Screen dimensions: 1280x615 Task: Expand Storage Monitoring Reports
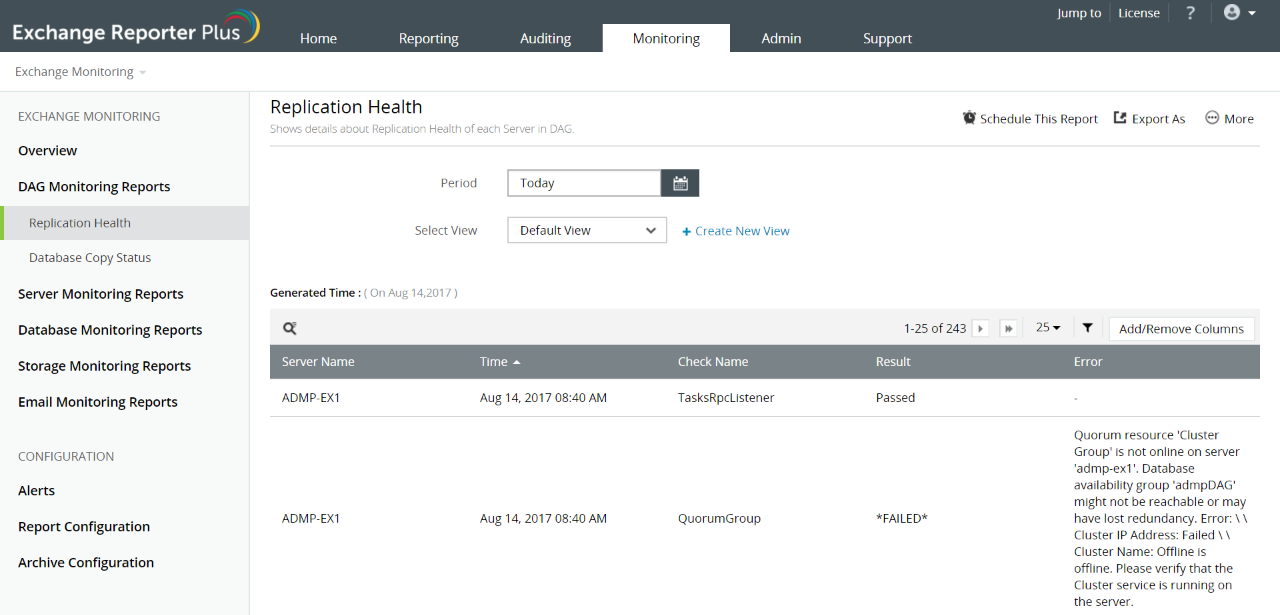pyautogui.click(x=104, y=366)
